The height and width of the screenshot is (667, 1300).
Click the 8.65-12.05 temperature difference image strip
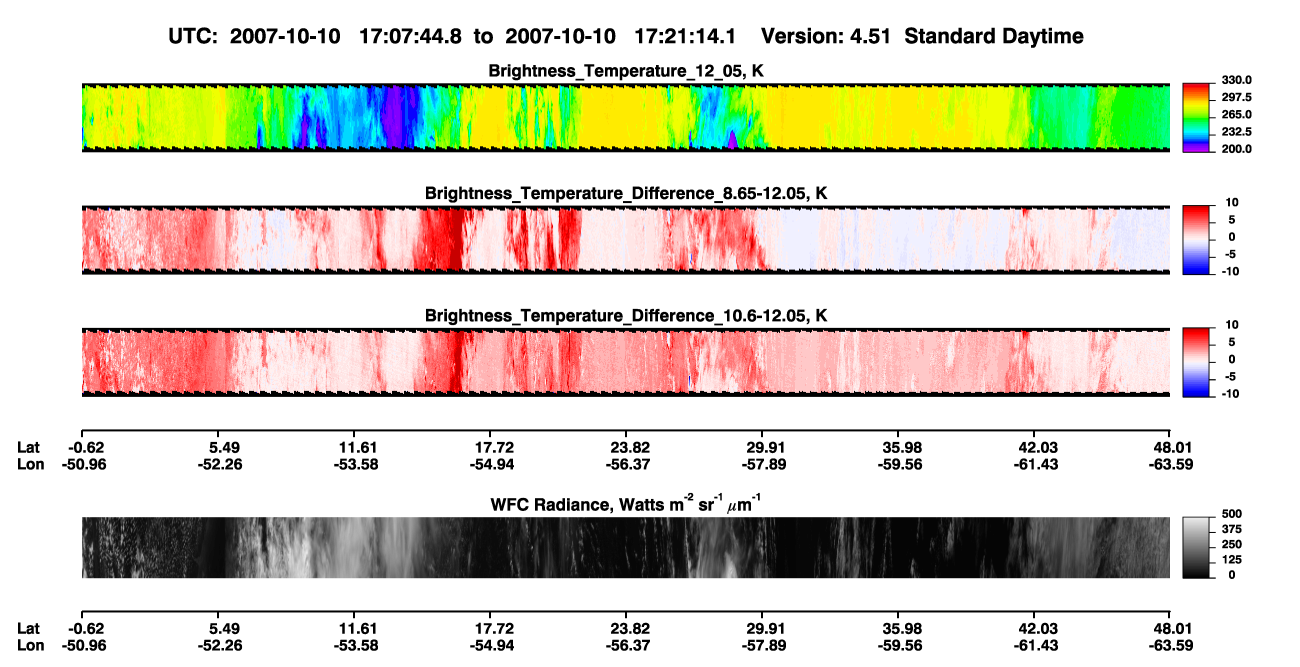point(625,238)
